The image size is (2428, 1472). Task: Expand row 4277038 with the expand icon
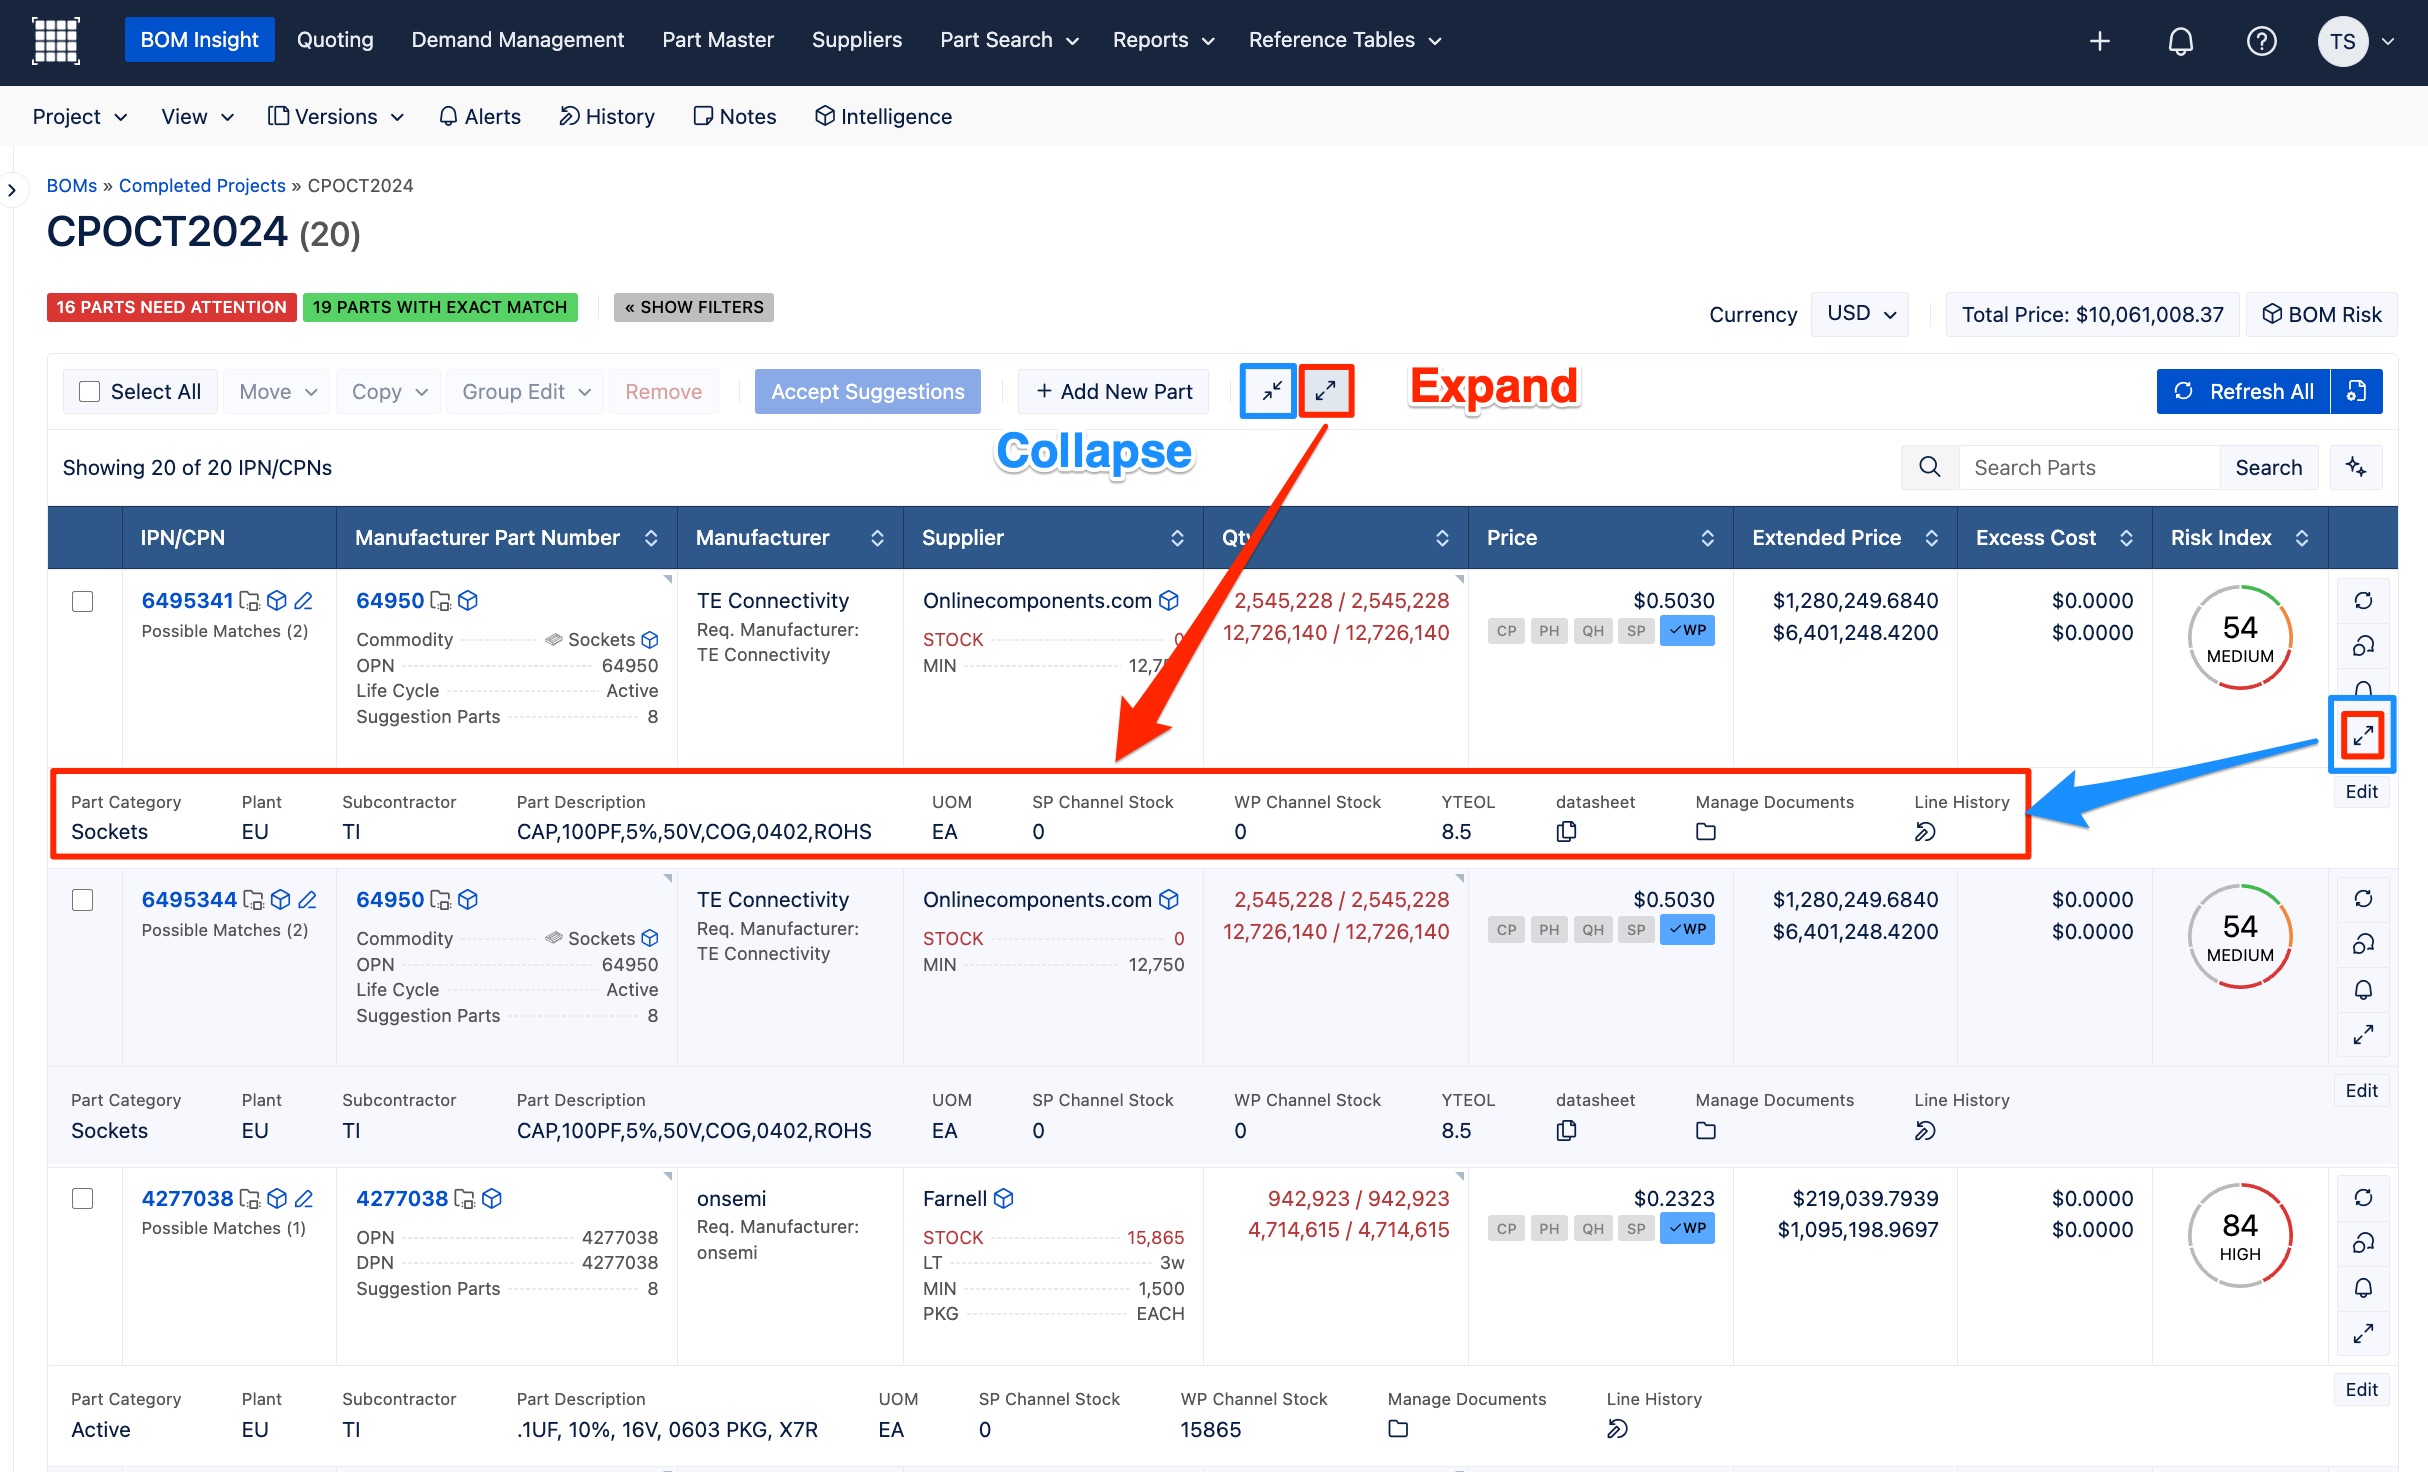(2363, 1334)
